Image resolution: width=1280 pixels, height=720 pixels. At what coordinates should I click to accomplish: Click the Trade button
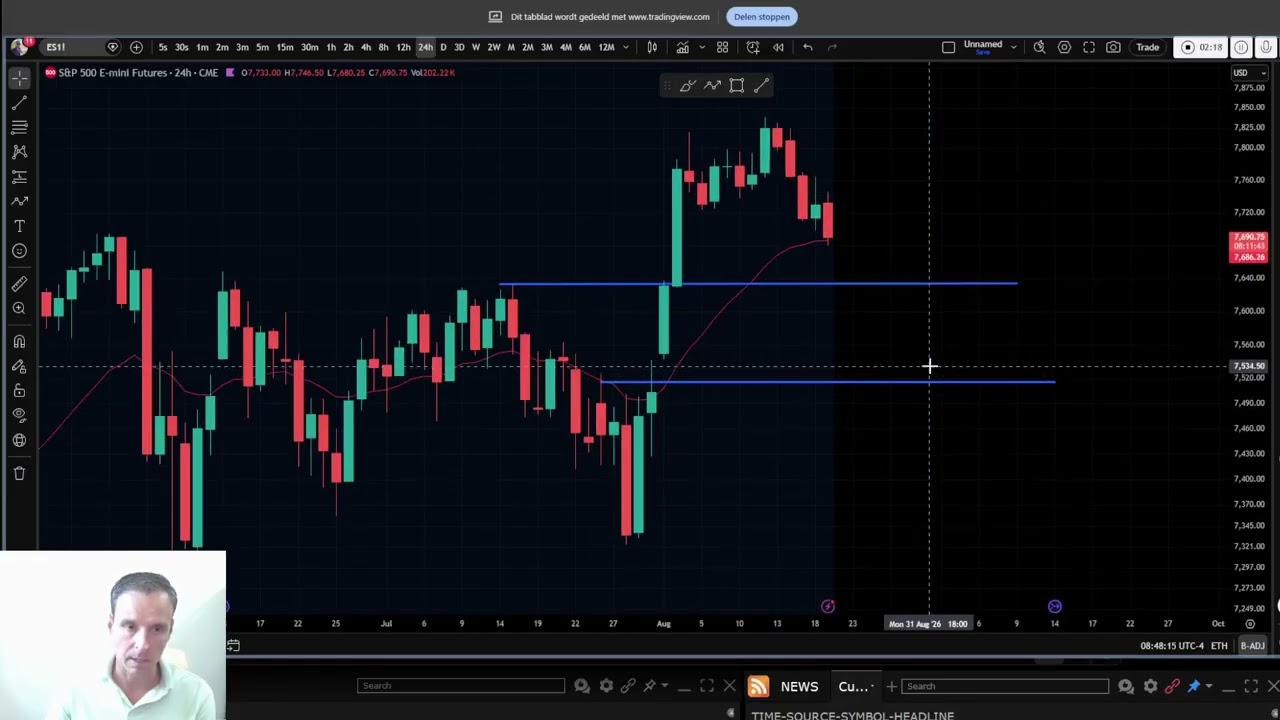pos(1147,47)
